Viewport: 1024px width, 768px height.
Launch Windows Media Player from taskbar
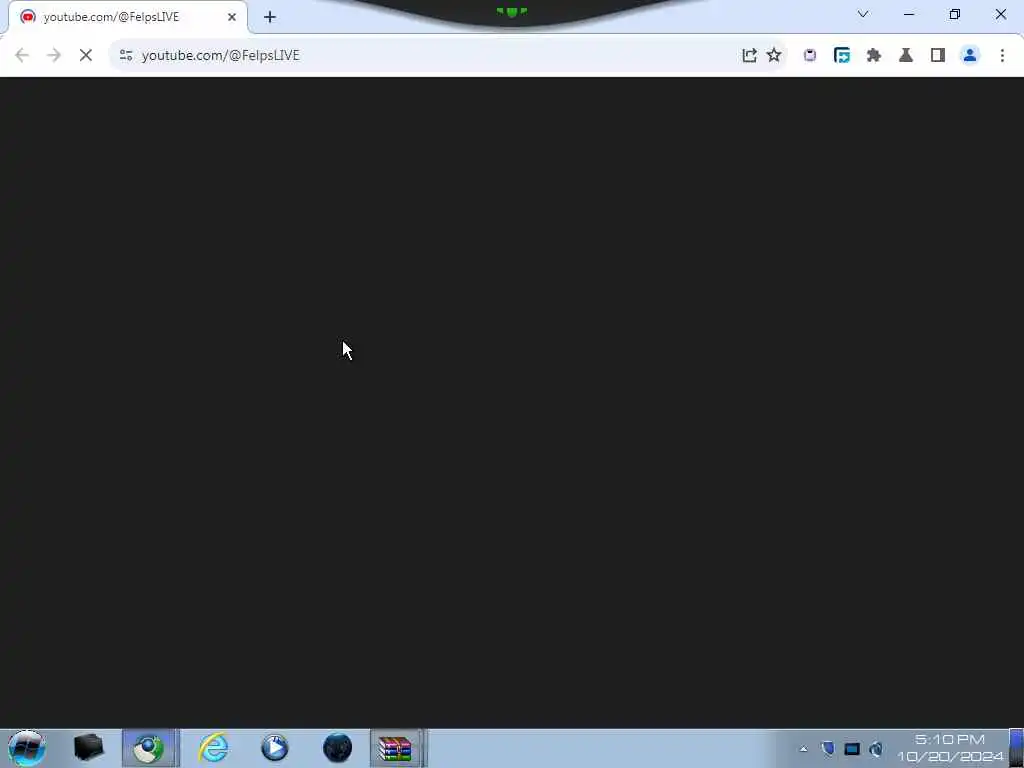pos(275,748)
